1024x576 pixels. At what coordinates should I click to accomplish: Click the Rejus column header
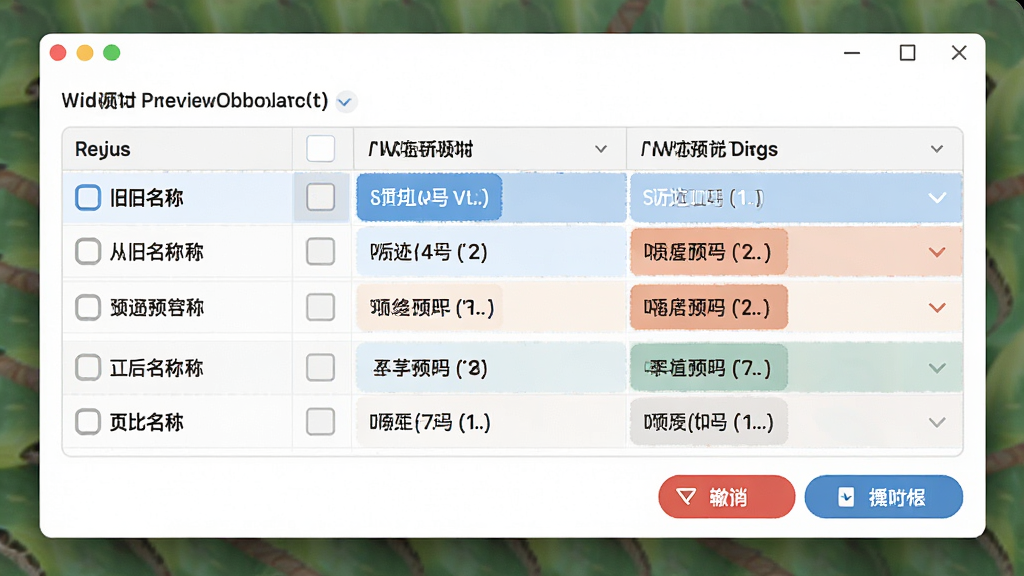103,150
